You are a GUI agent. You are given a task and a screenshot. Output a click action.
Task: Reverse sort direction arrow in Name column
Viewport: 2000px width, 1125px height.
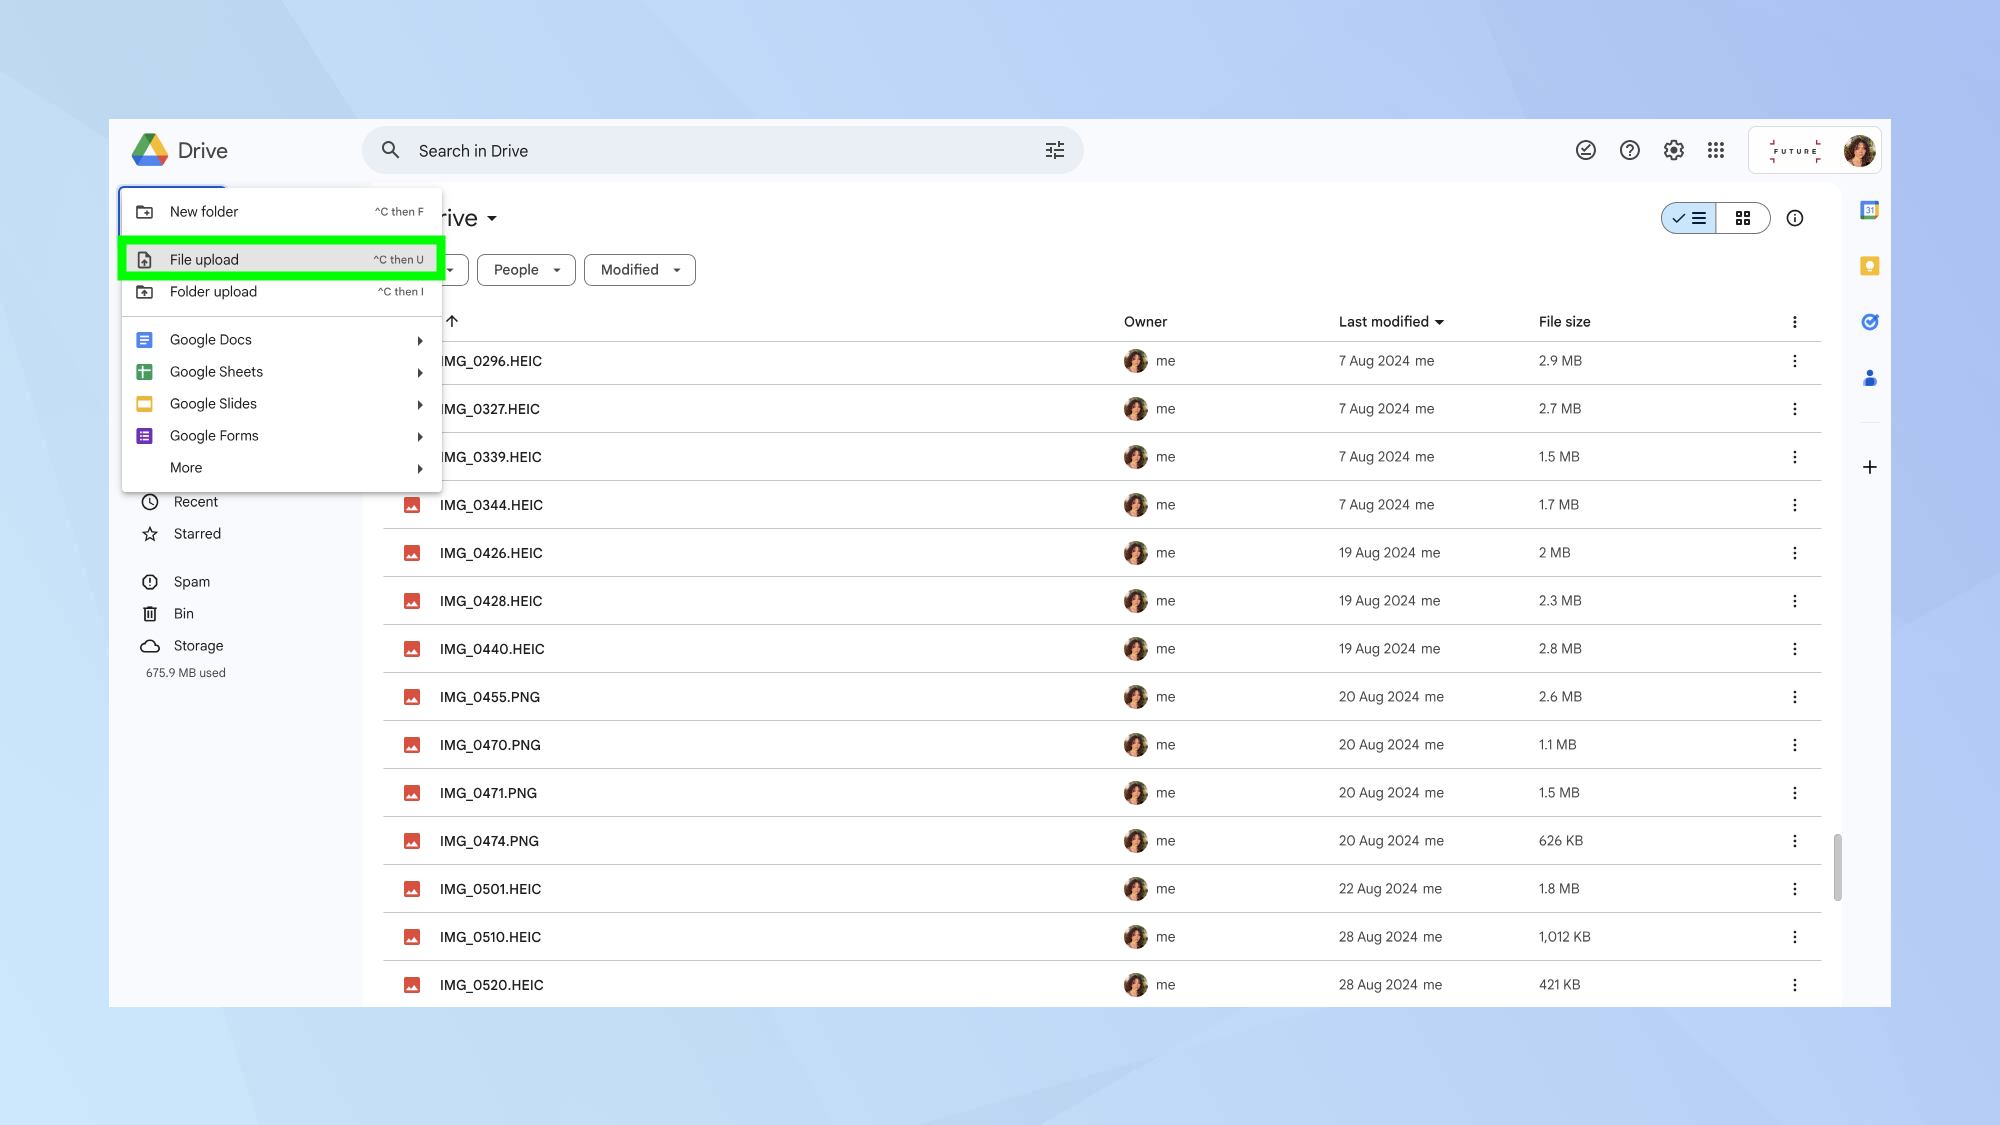tap(452, 321)
